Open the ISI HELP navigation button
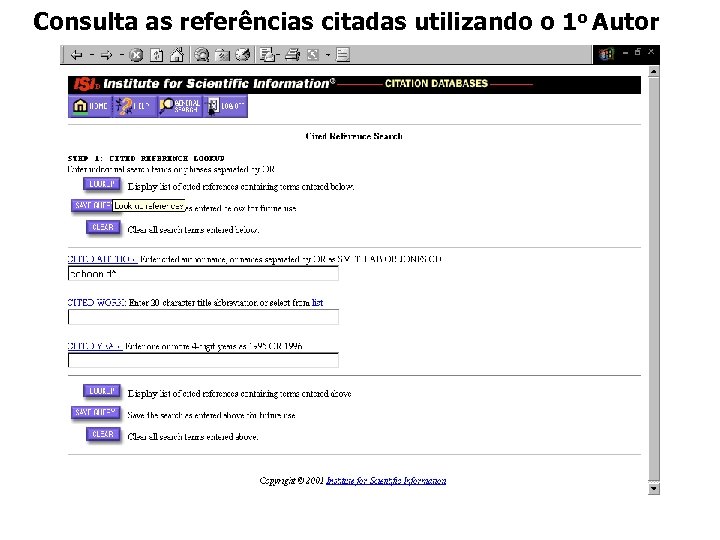 pyautogui.click(x=134, y=106)
